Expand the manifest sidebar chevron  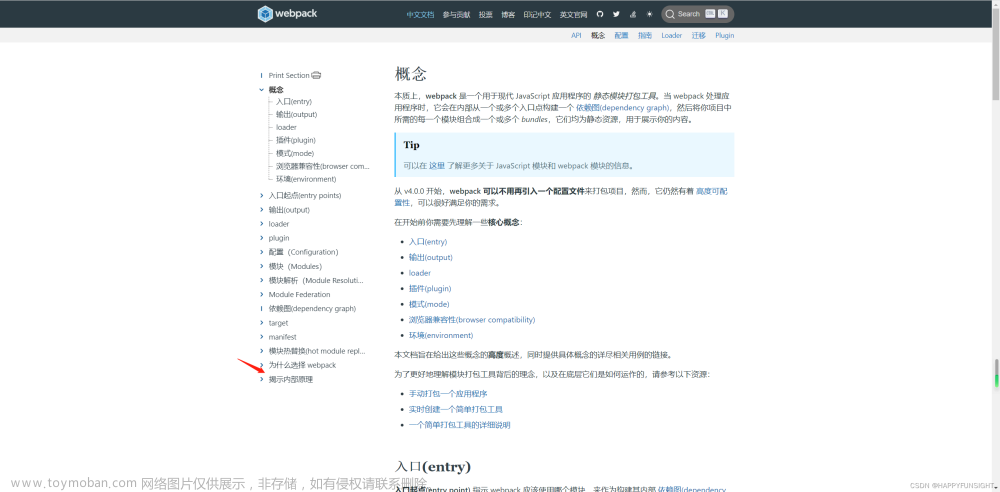point(261,336)
